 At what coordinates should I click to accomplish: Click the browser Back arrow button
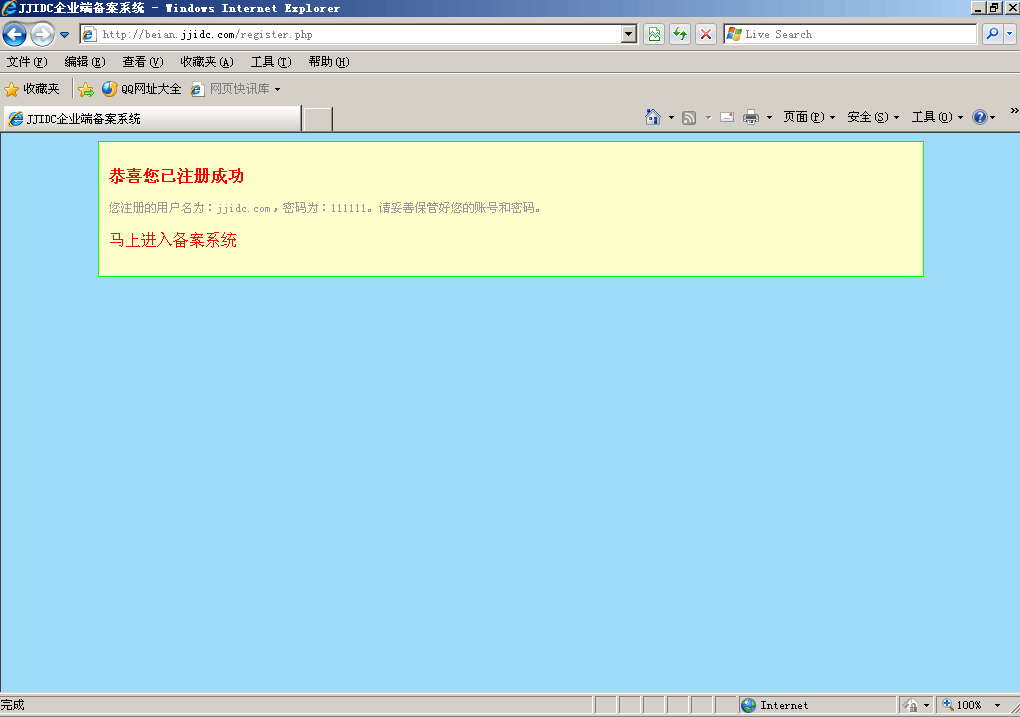click(x=15, y=35)
